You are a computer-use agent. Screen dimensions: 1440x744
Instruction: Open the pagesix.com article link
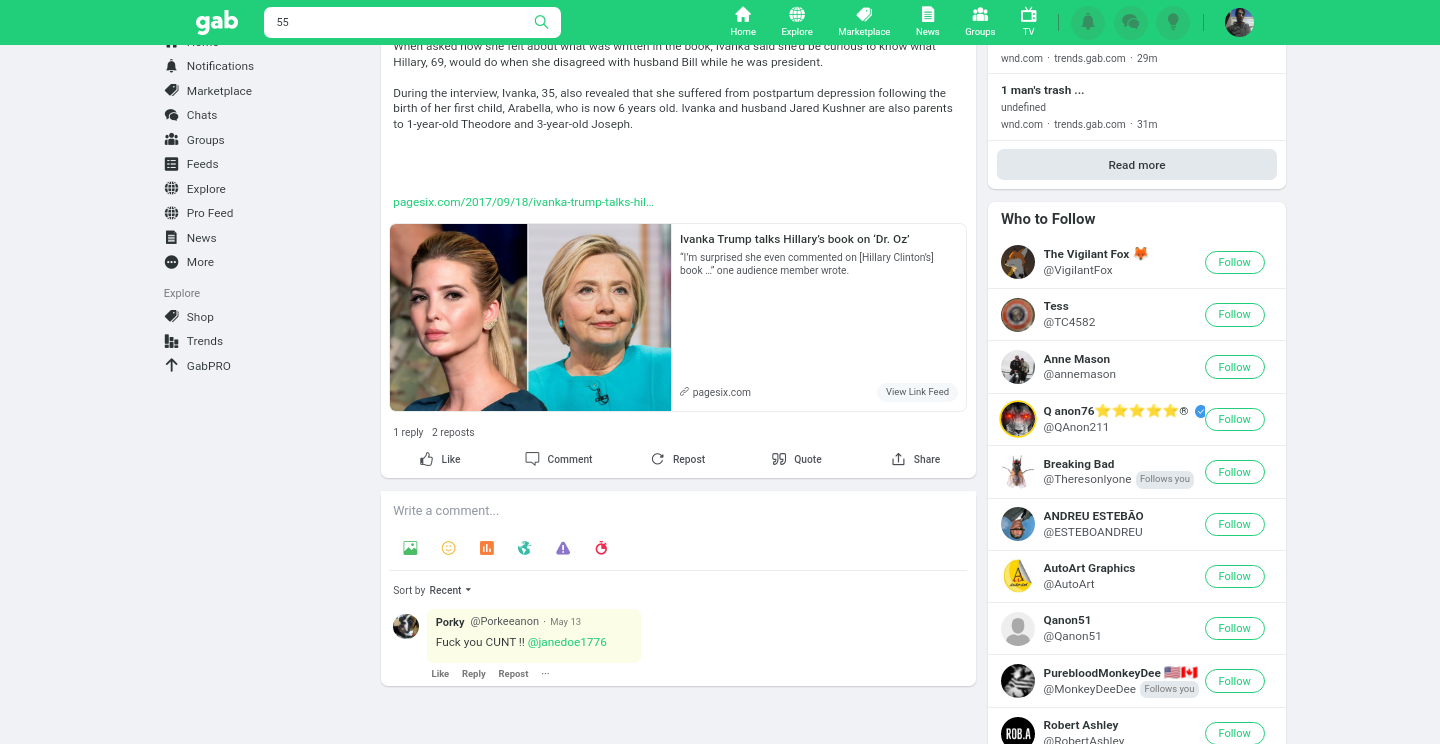click(523, 202)
